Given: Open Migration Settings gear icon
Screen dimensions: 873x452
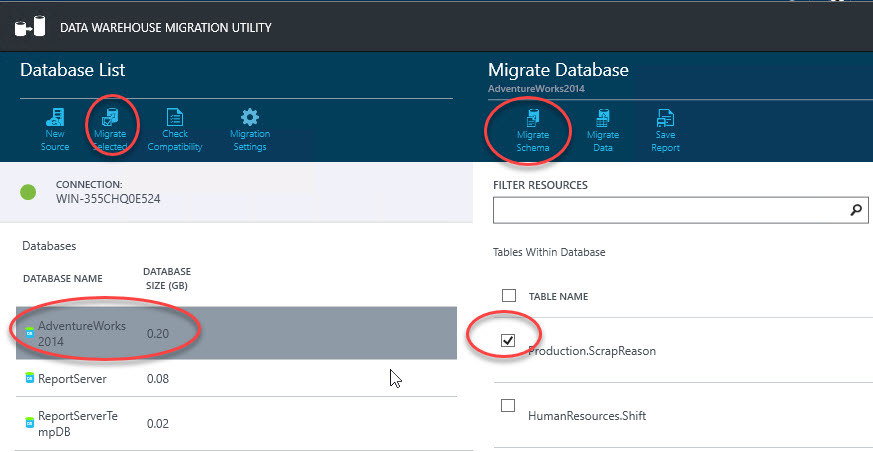Looking at the screenshot, I should point(250,117).
